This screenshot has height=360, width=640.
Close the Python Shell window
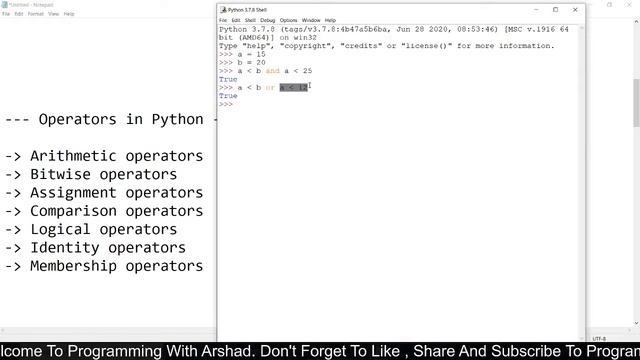(x=575, y=10)
